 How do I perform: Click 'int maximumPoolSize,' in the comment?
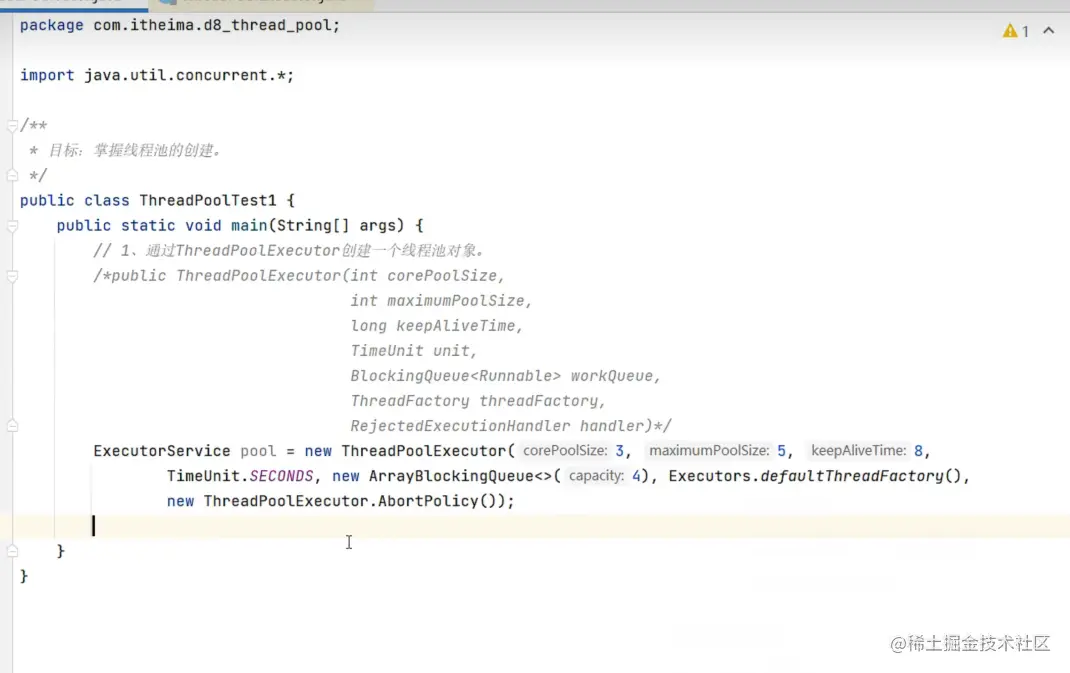pyautogui.click(x=442, y=301)
